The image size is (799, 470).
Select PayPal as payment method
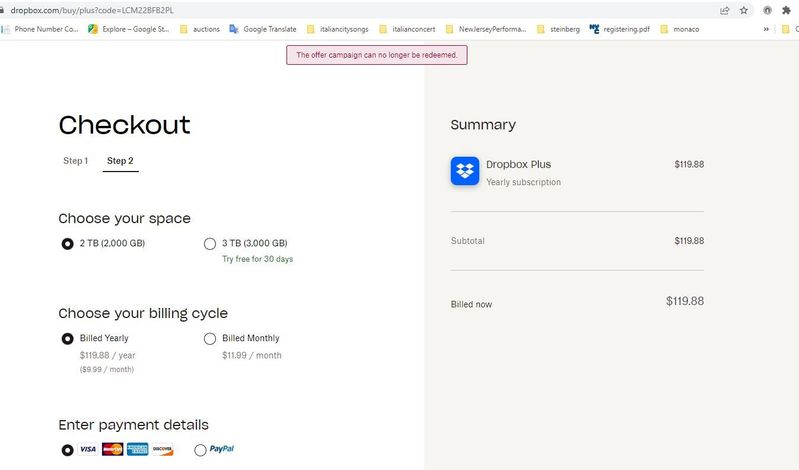(201, 450)
